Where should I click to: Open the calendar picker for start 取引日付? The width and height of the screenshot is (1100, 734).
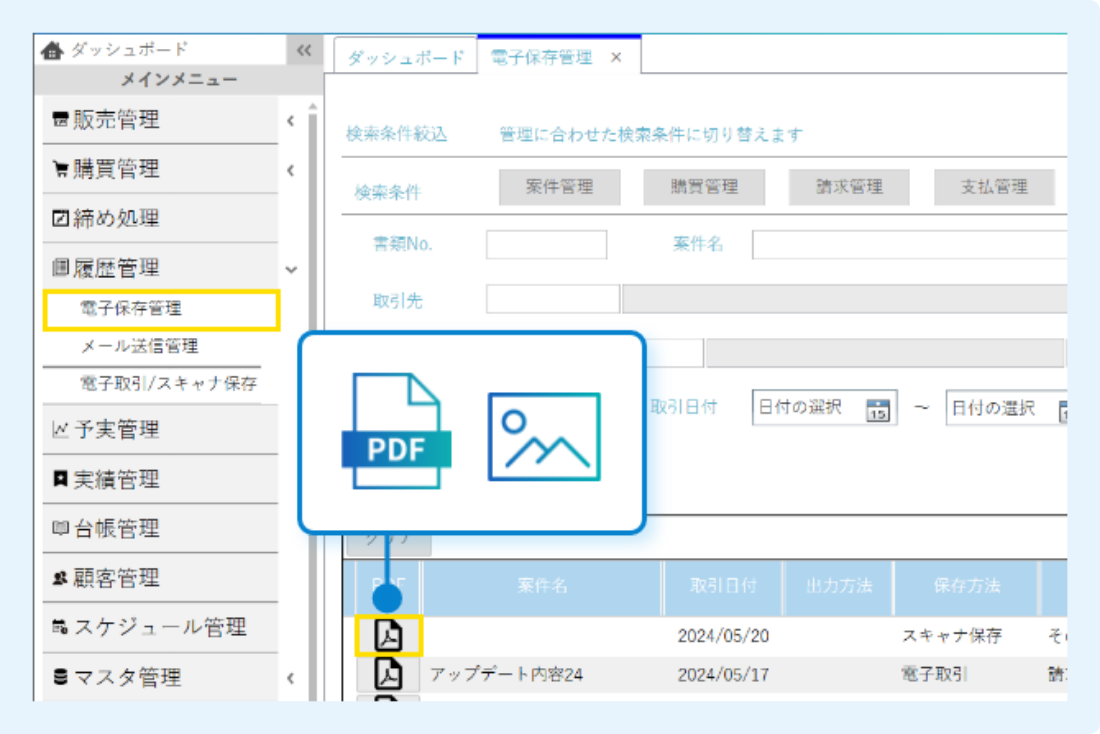[878, 408]
